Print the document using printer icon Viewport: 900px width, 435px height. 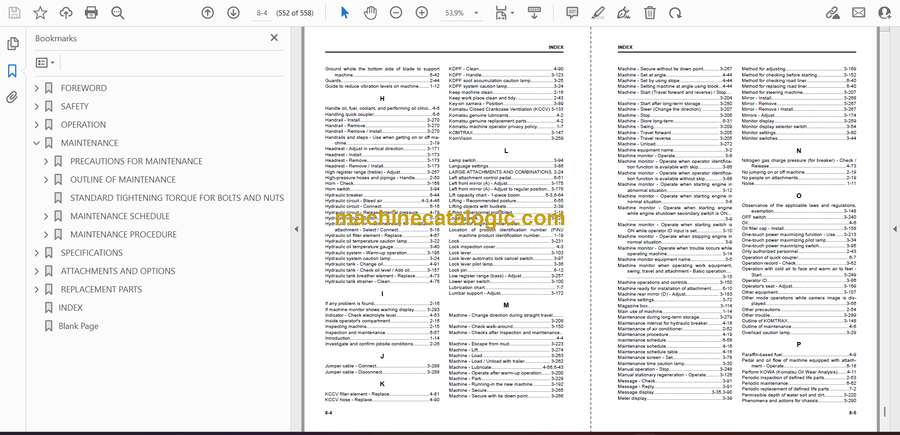91,13
